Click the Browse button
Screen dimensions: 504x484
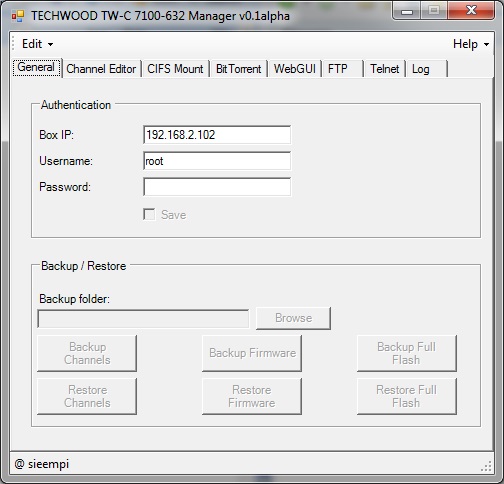tap(293, 318)
